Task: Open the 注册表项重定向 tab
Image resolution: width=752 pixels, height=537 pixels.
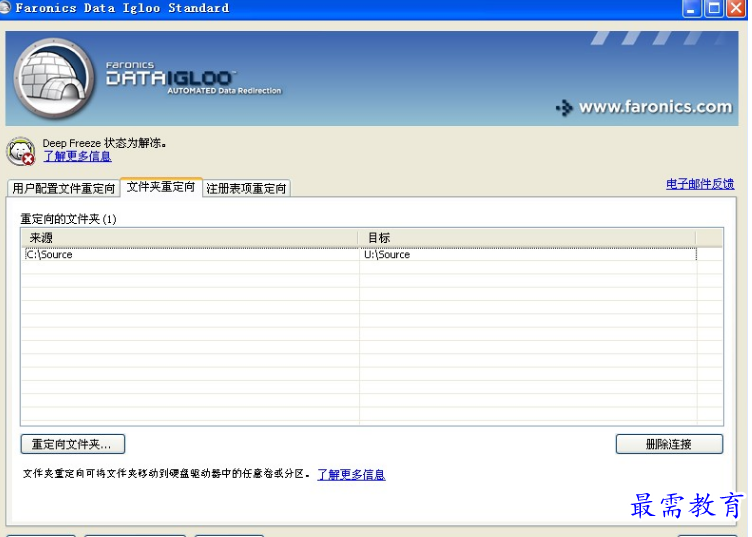Action: pyautogui.click(x=246, y=188)
